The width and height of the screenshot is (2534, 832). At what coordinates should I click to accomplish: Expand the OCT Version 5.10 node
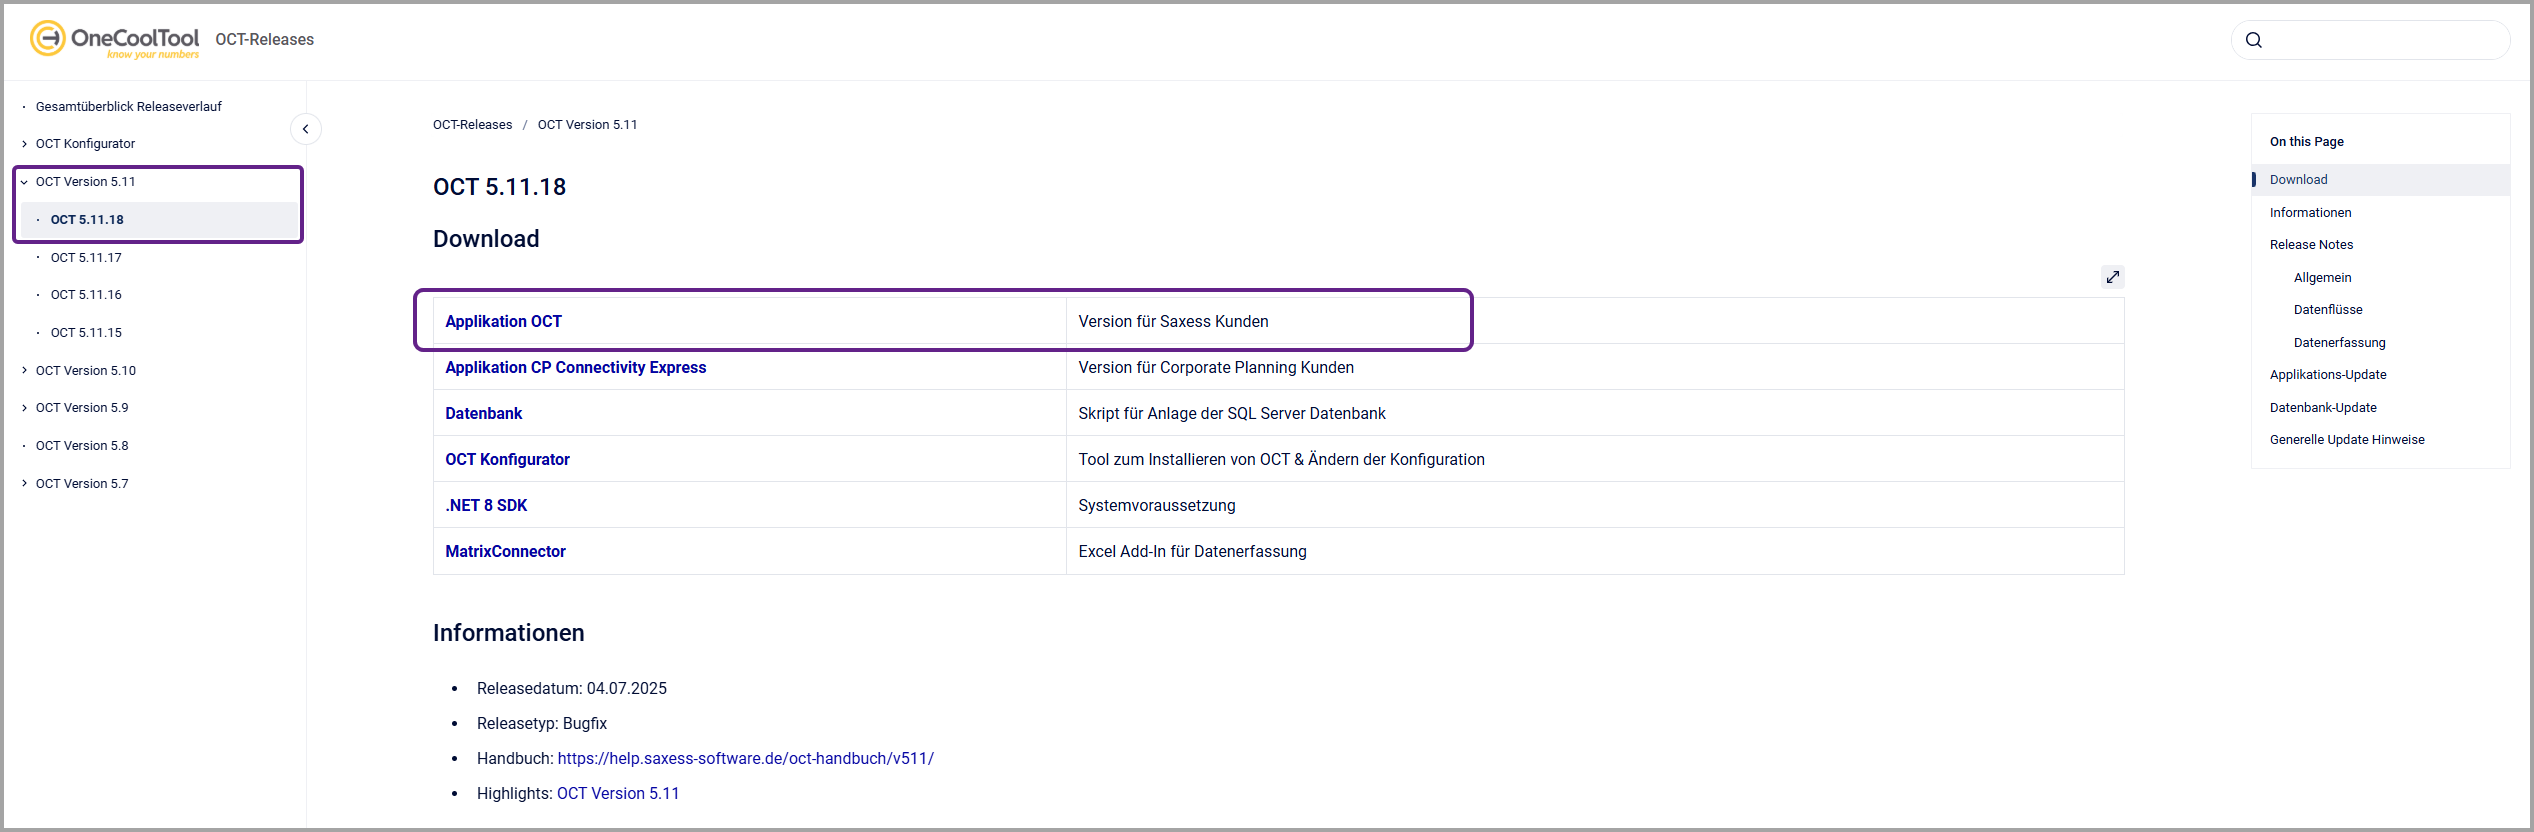pos(25,371)
